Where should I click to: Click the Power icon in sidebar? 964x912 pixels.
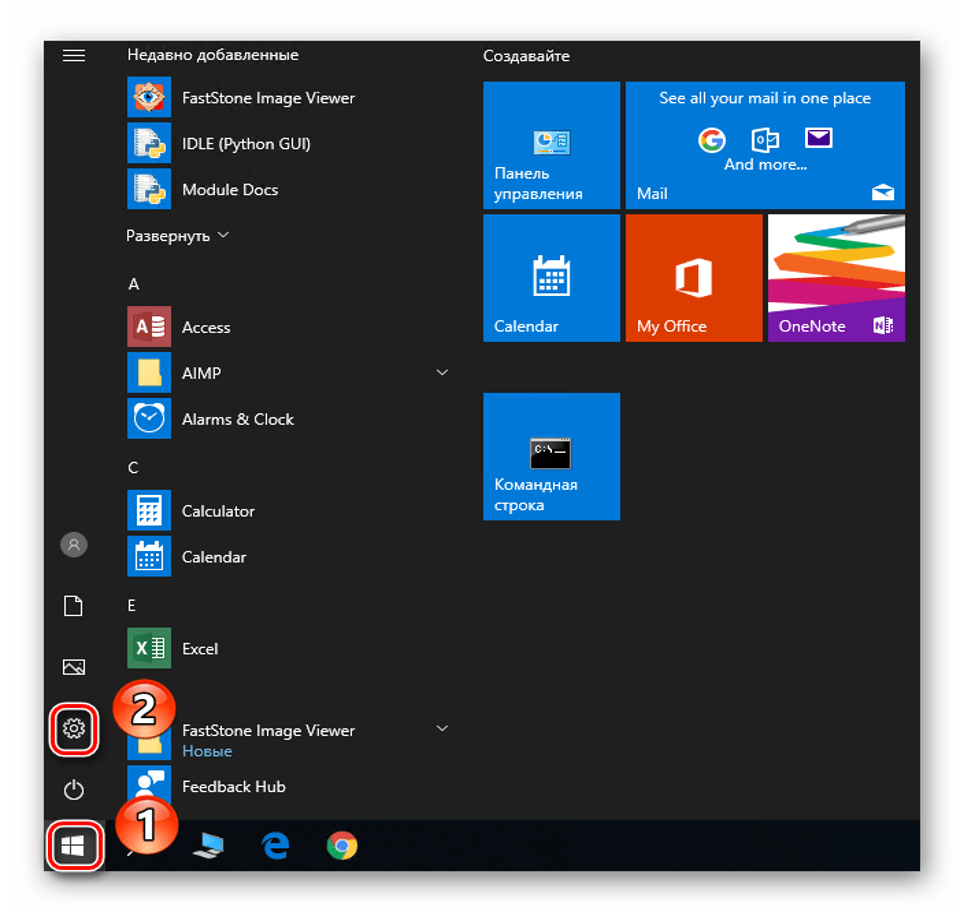pyautogui.click(x=74, y=790)
